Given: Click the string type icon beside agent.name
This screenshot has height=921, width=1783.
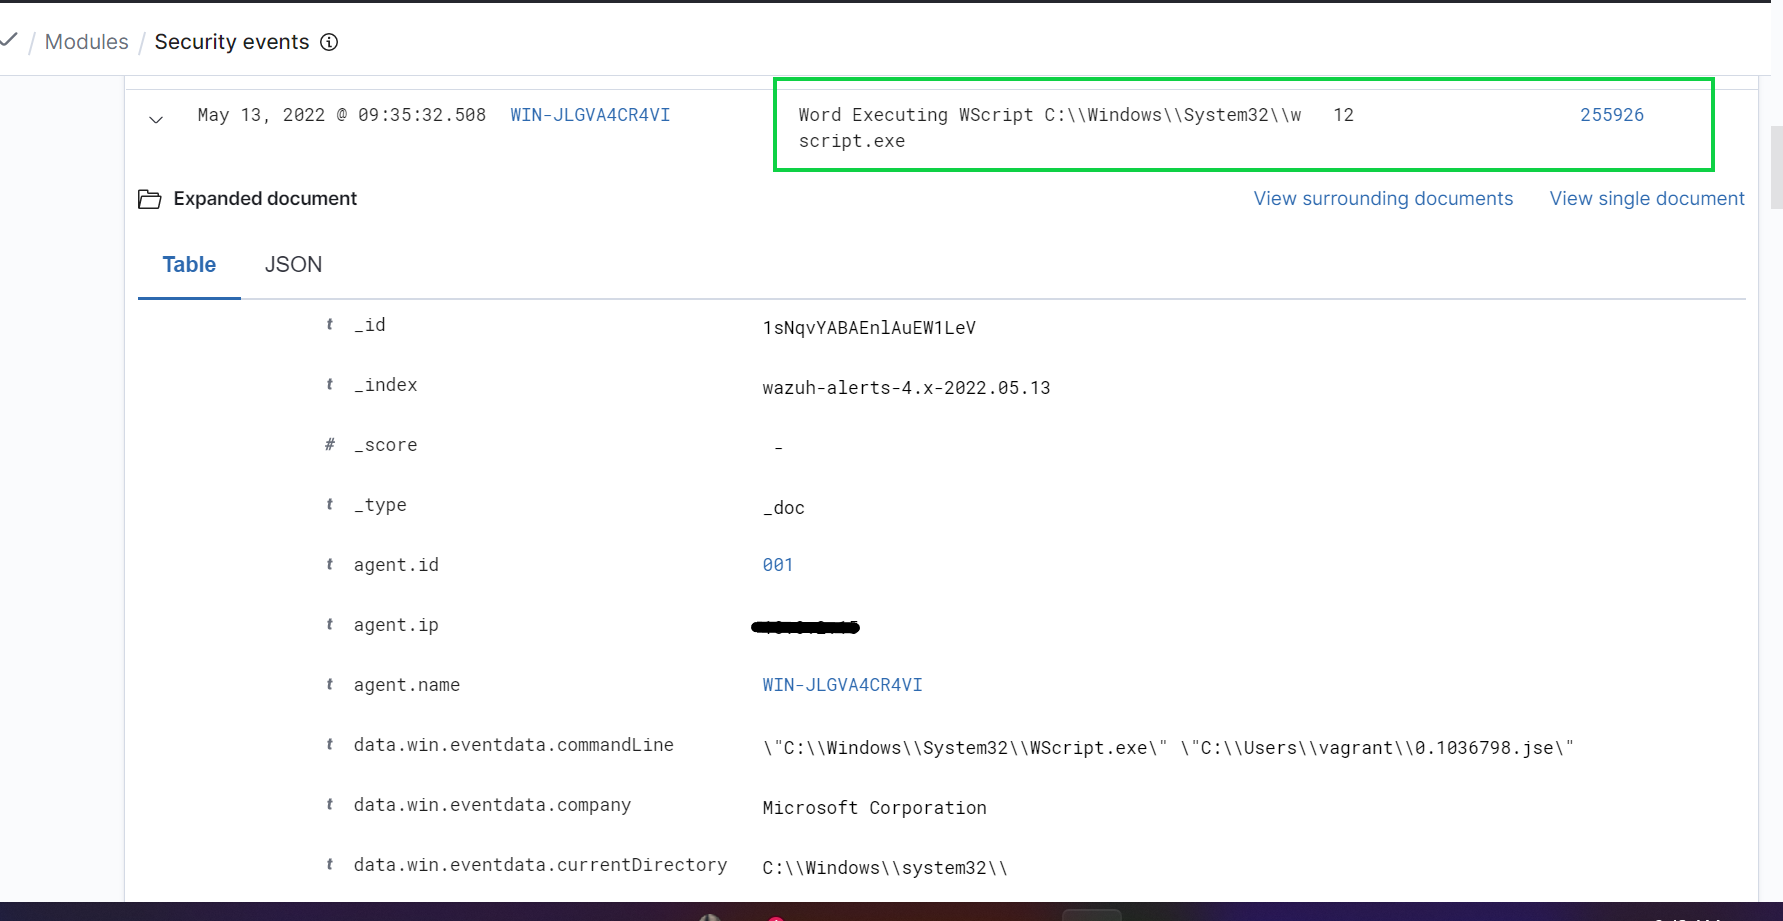Looking at the screenshot, I should tap(329, 684).
